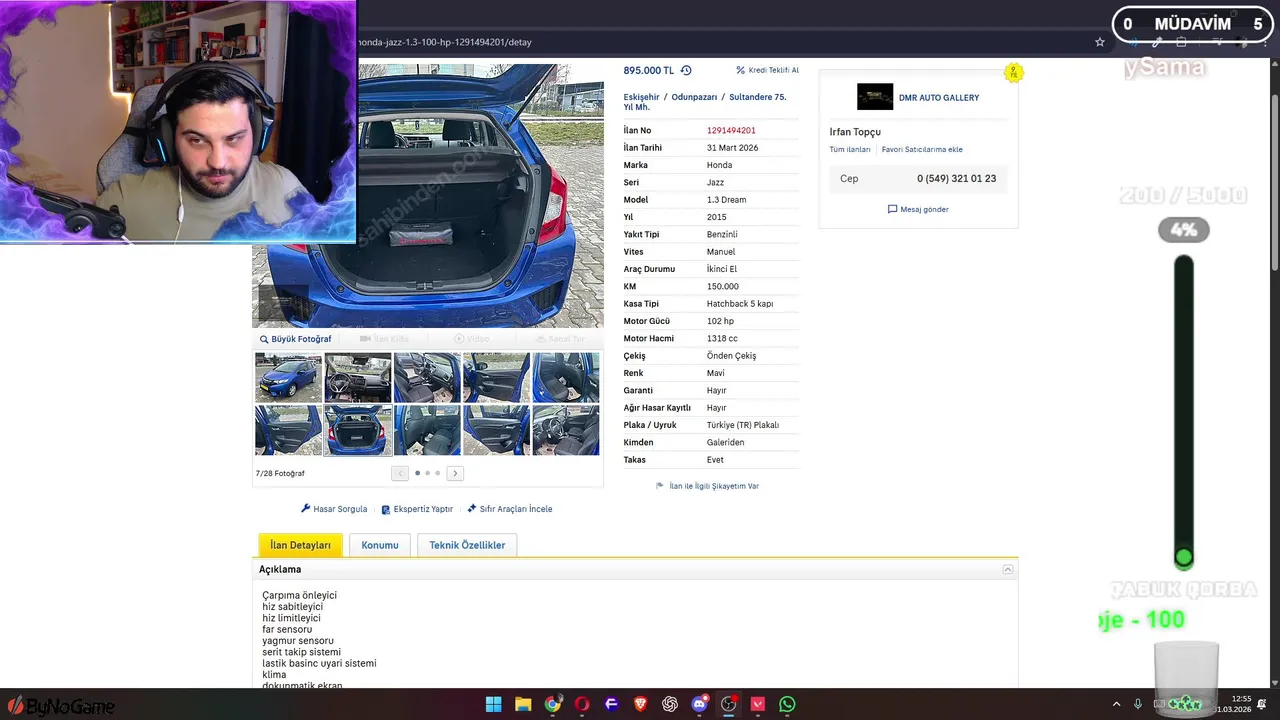Click Model value 1.3 Dream
The image size is (1280, 720).
[x=726, y=200]
